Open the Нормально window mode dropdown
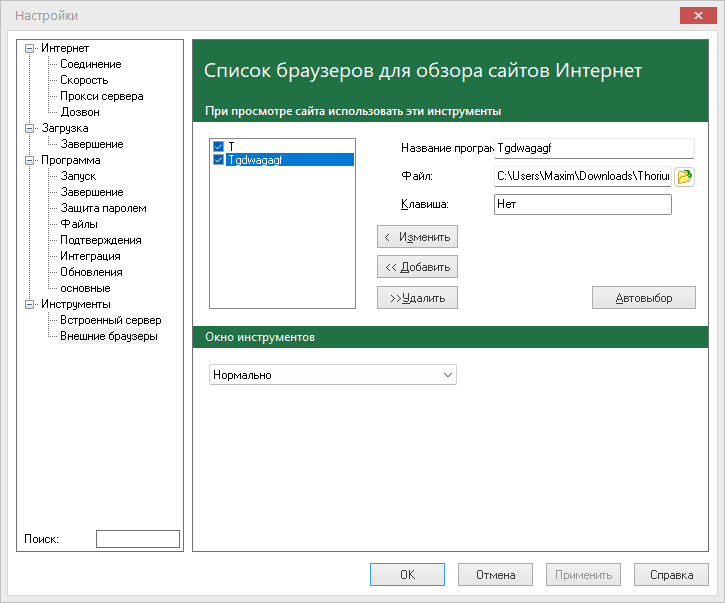Image resolution: width=725 pixels, height=603 pixels. coord(333,375)
